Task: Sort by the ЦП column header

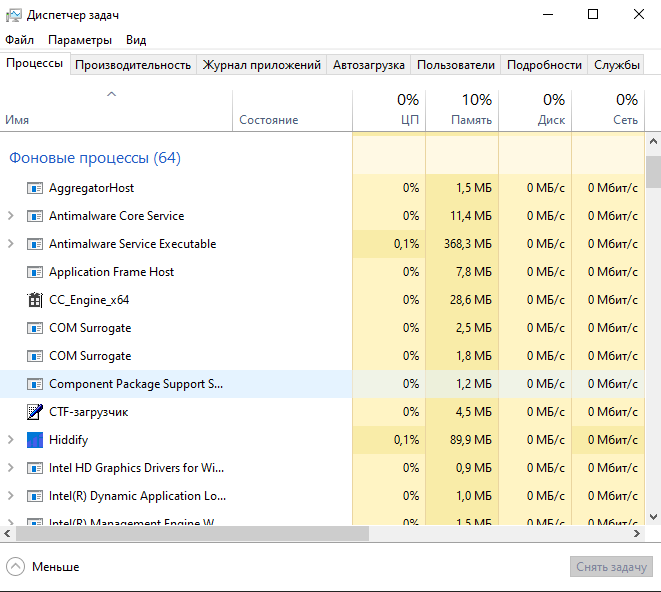Action: point(389,110)
